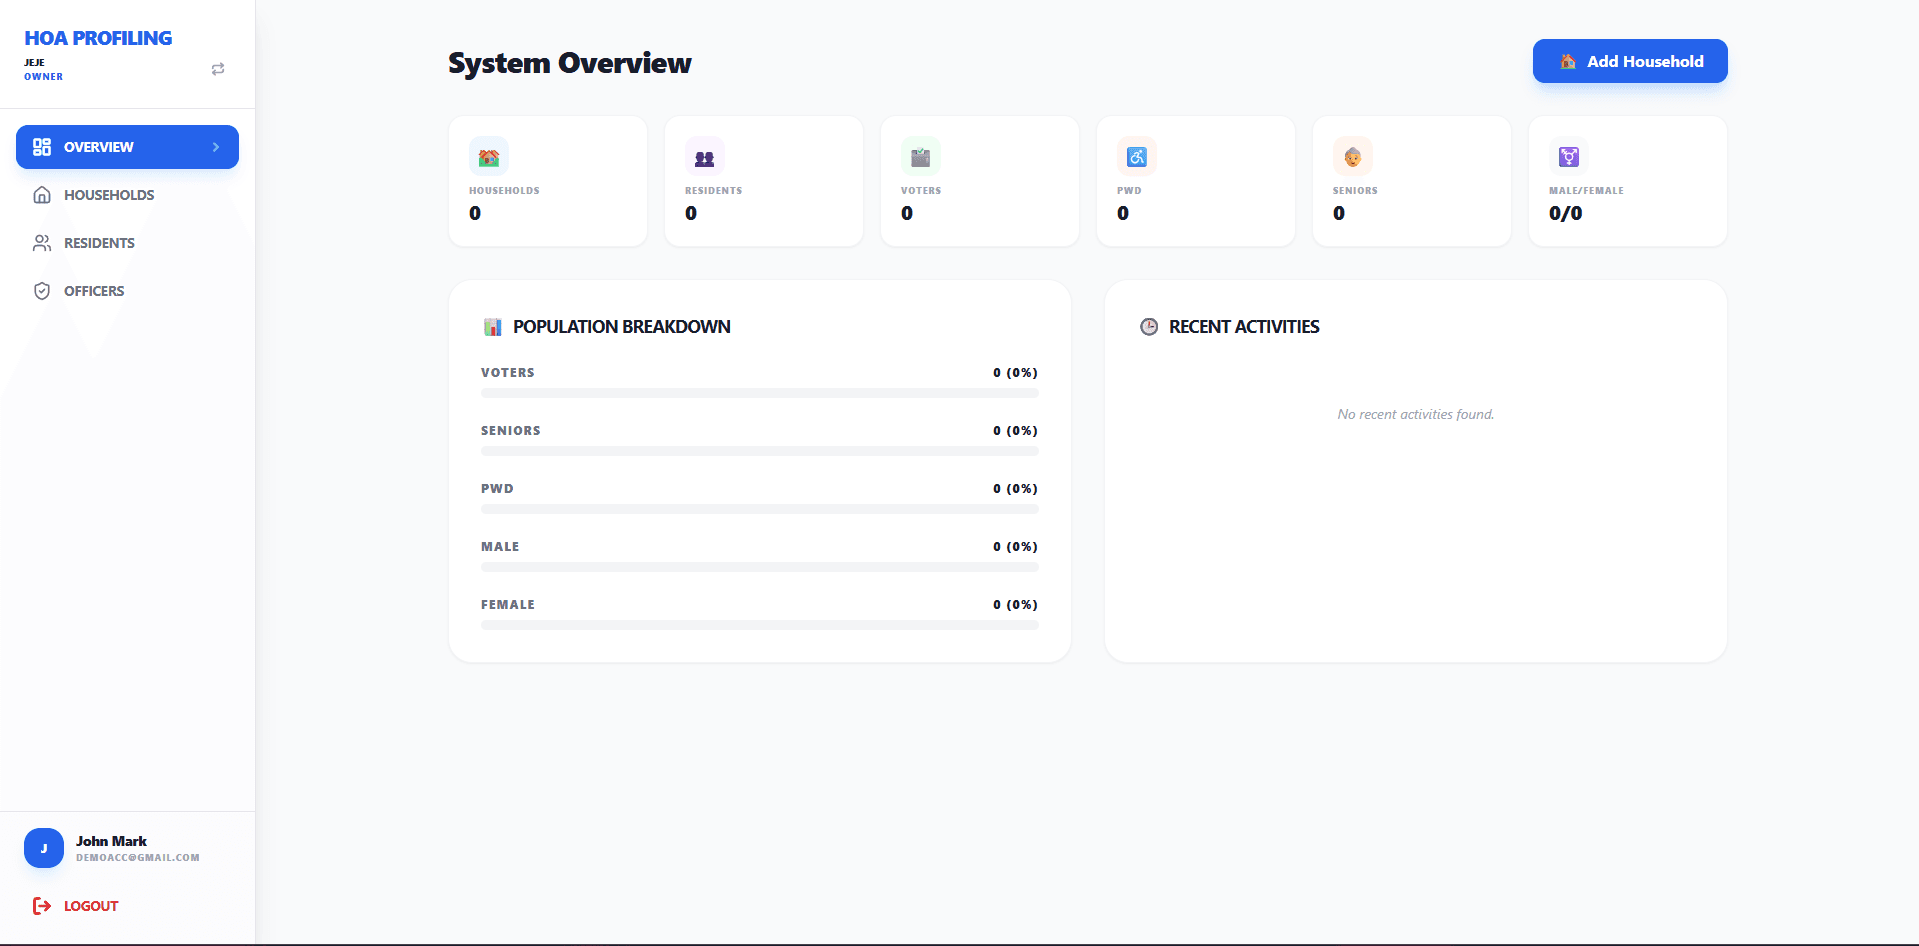The width and height of the screenshot is (1919, 946).
Task: Go to the Residents page
Action: pyautogui.click(x=127, y=243)
